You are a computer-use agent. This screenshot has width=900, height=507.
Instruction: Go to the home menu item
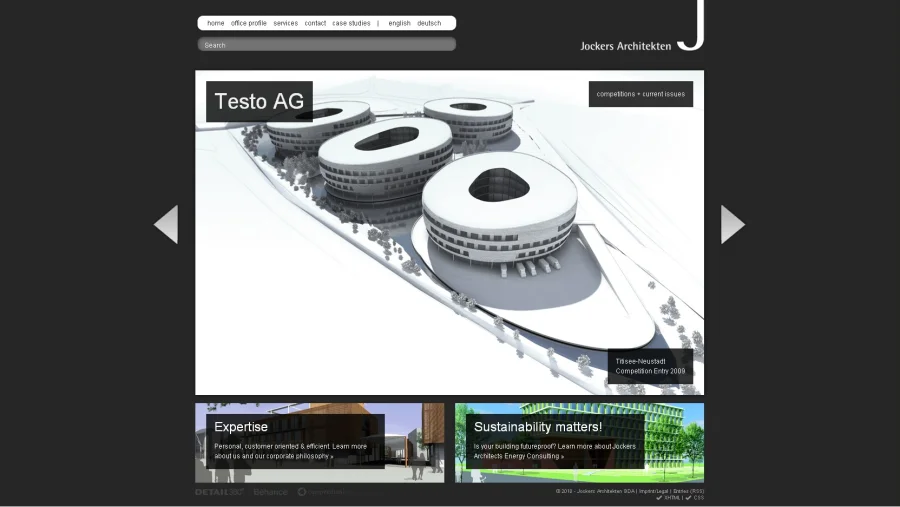[216, 23]
